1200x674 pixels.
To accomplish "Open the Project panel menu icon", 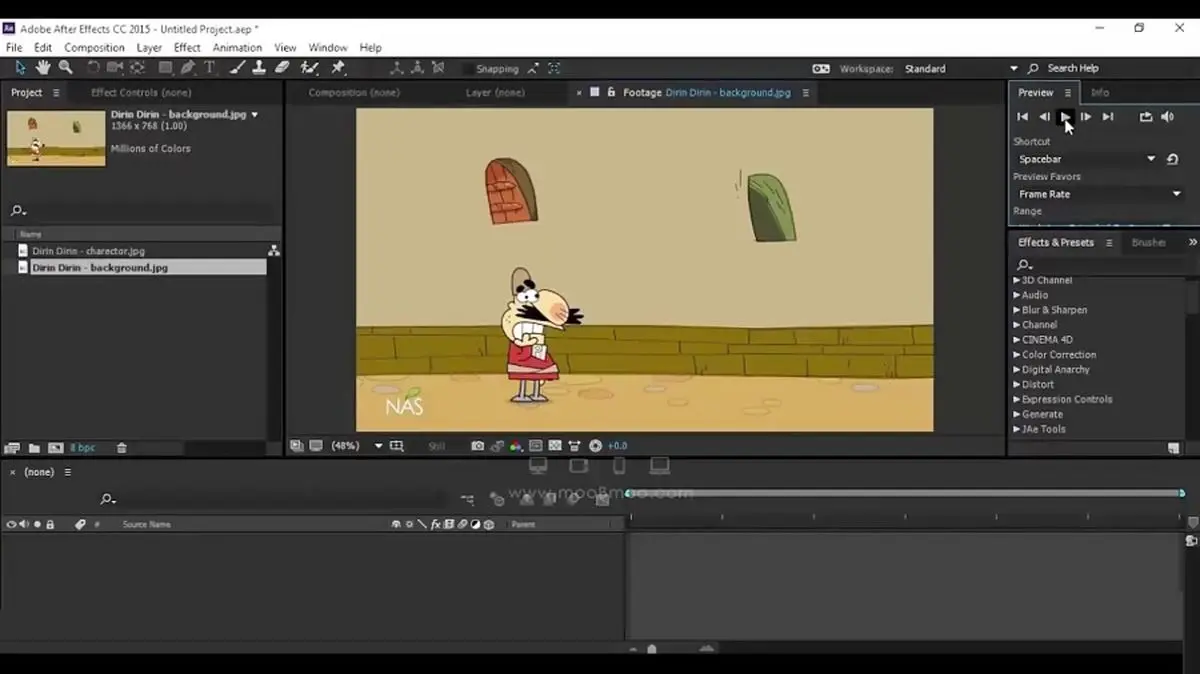I will pyautogui.click(x=56, y=92).
